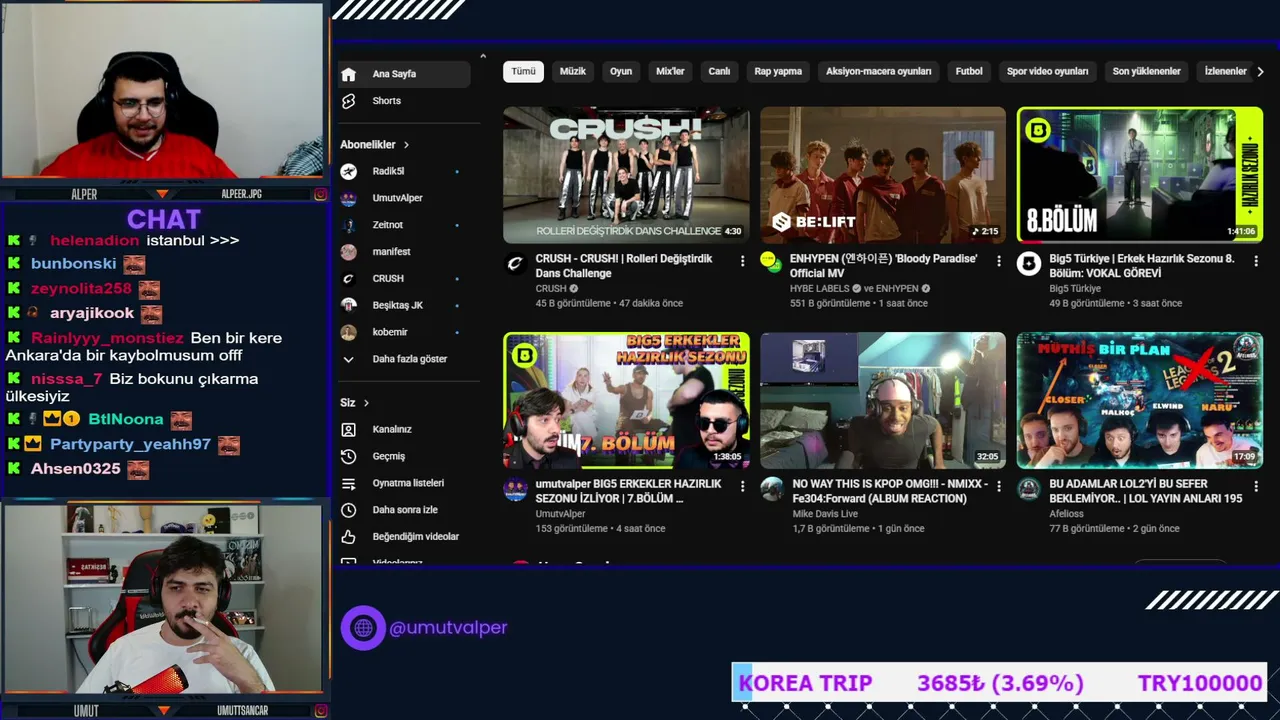This screenshot has height=720, width=1280.
Task: Click the KOREA TRIP donation goal bar
Action: pyautogui.click(x=1000, y=683)
